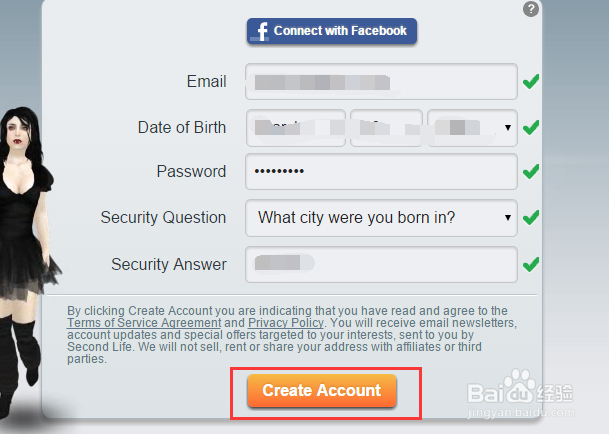Screen dimensions: 609x434
Task: Click the green checkmark beside Email
Action: point(531,82)
